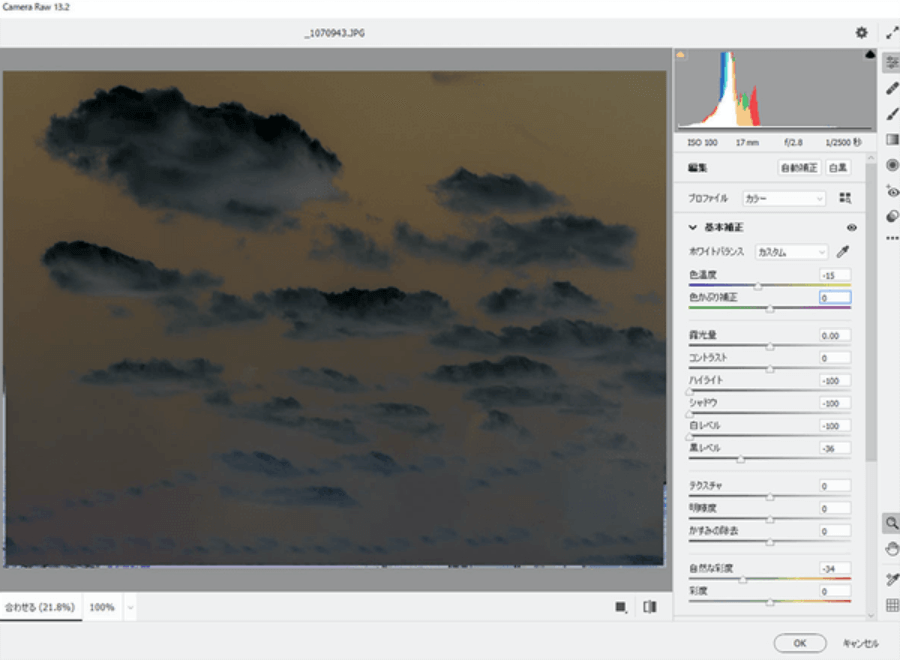900x660 pixels.
Task: Toggle full screen mode icon
Action: [893, 33]
